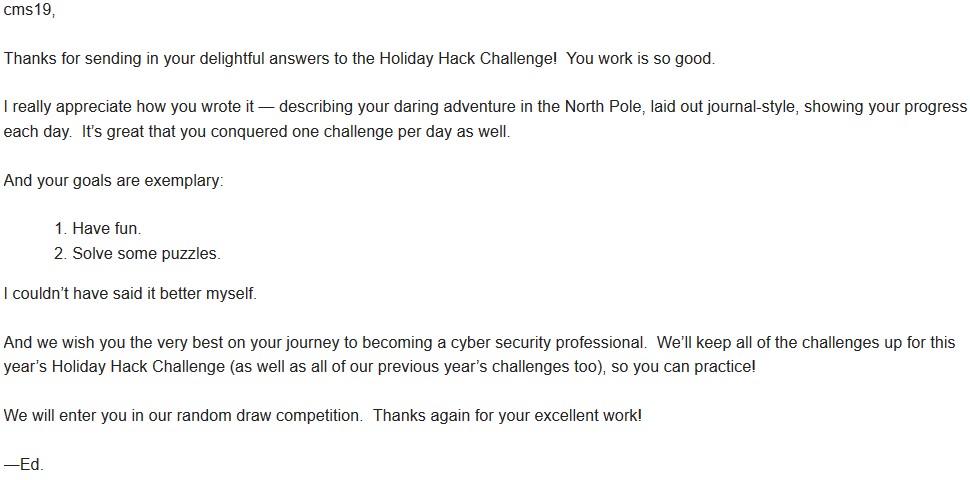Click 'Thanks again for your excellent work!'
This screenshot has height=480, width=970.
click(508, 415)
